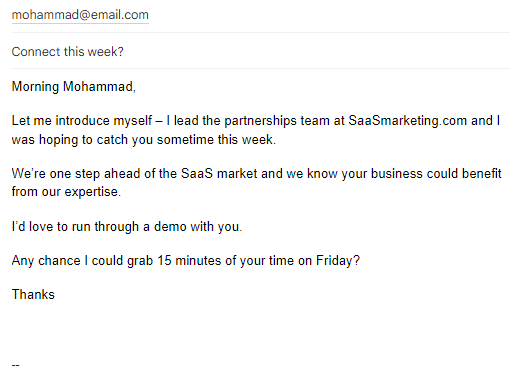This screenshot has height=372, width=510.
Task: Place cursor at 'Let me introduce myself'
Action: click(x=82, y=121)
